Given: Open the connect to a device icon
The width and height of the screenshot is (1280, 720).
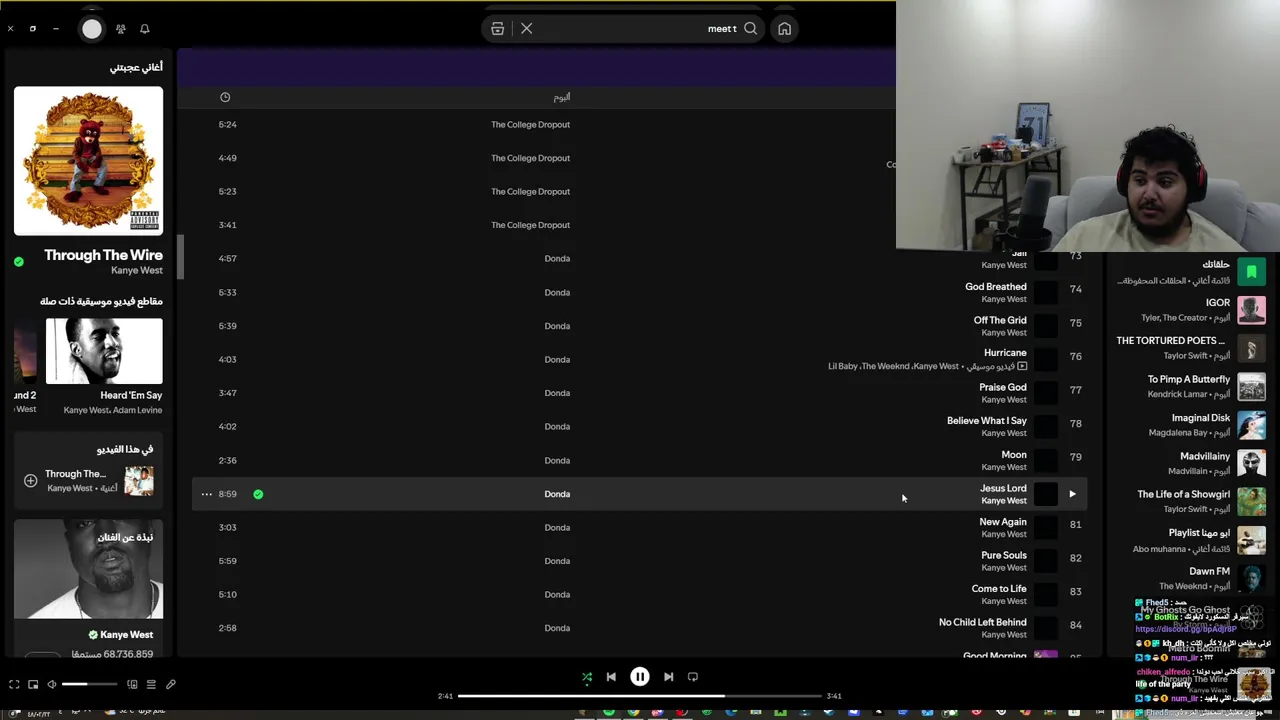Looking at the screenshot, I should coord(132,685).
